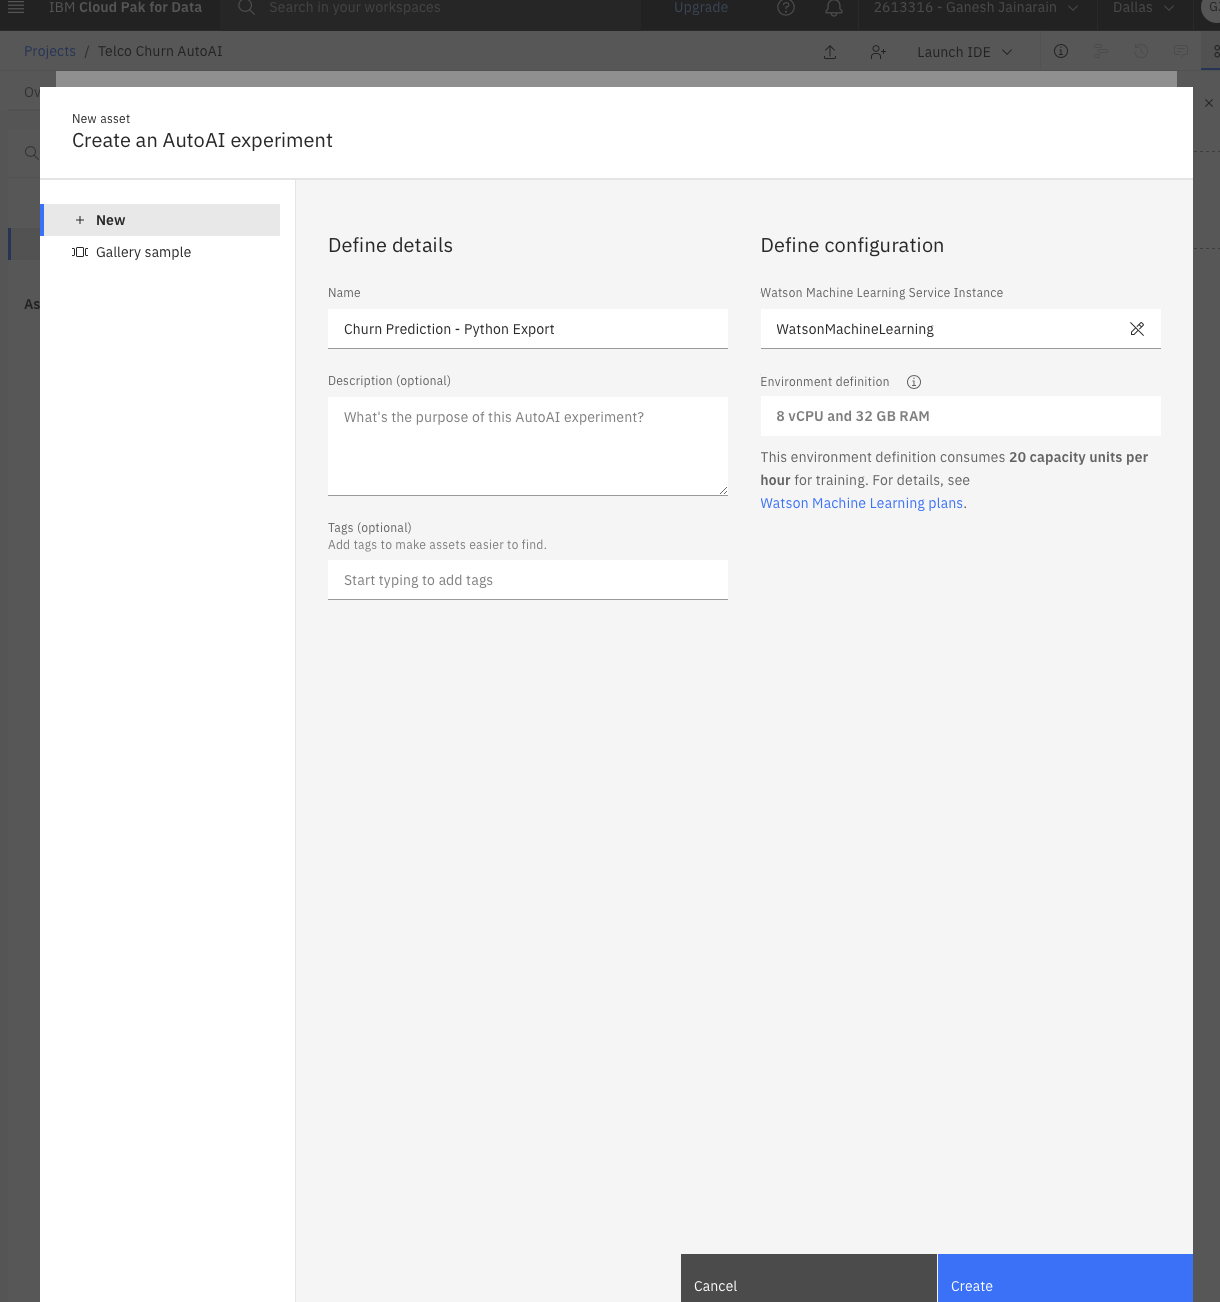Click the Define details heading
Image resolution: width=1220 pixels, height=1302 pixels.
pyautogui.click(x=390, y=245)
